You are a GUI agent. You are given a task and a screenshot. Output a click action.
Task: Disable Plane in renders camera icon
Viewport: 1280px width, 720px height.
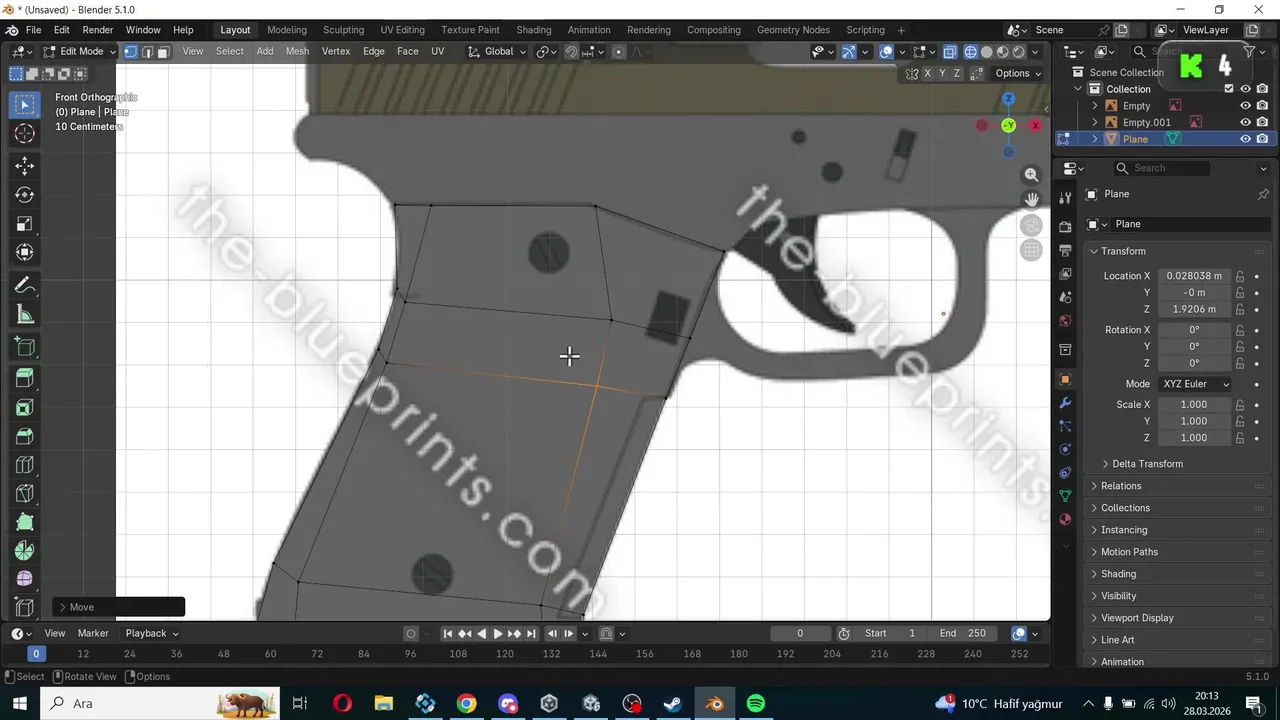[1263, 139]
